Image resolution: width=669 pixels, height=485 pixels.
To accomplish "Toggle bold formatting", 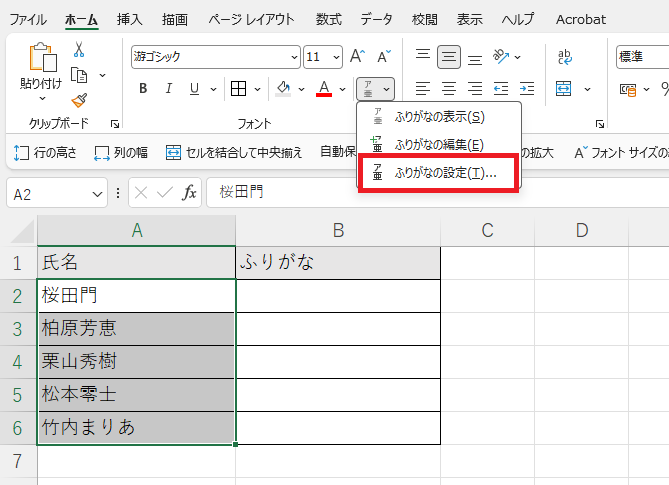I will (143, 89).
